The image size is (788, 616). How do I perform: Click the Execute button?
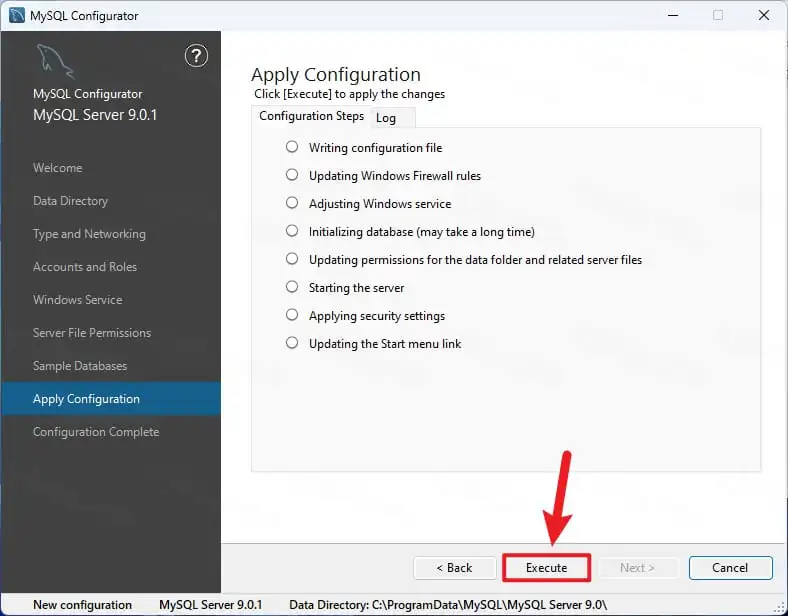[547, 568]
